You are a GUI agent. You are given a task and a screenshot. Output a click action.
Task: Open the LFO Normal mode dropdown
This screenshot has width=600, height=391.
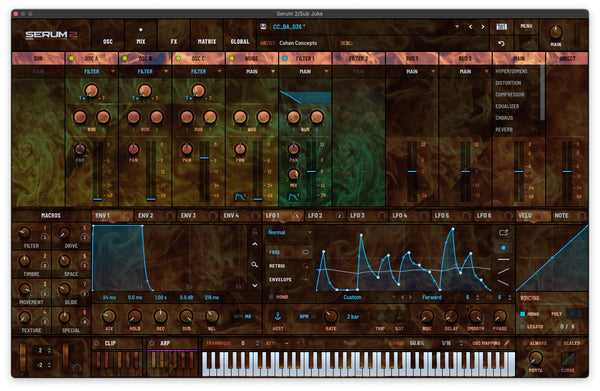290,232
